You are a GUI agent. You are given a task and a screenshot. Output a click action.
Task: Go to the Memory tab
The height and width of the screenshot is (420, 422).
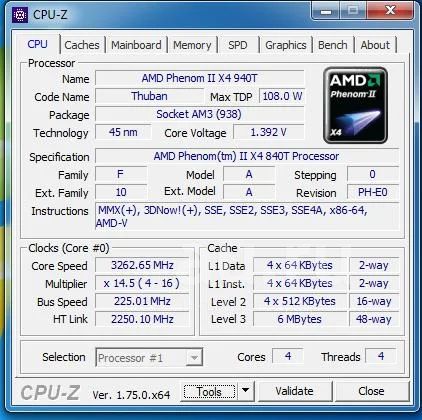192,45
